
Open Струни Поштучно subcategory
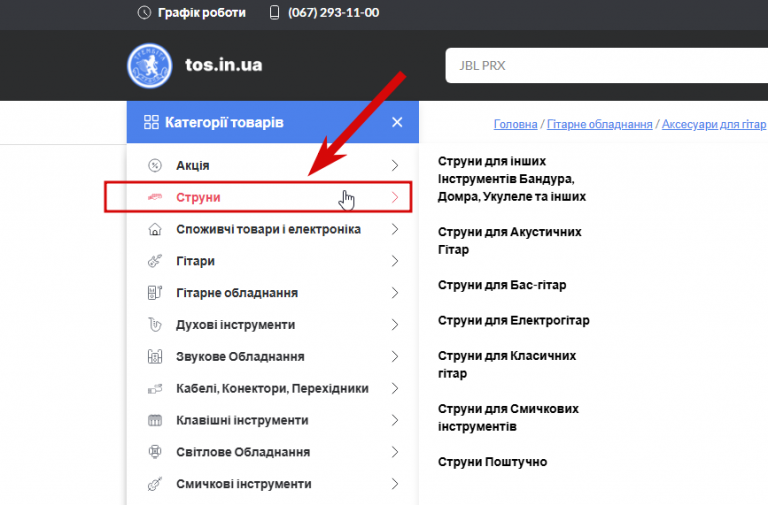coord(492,462)
